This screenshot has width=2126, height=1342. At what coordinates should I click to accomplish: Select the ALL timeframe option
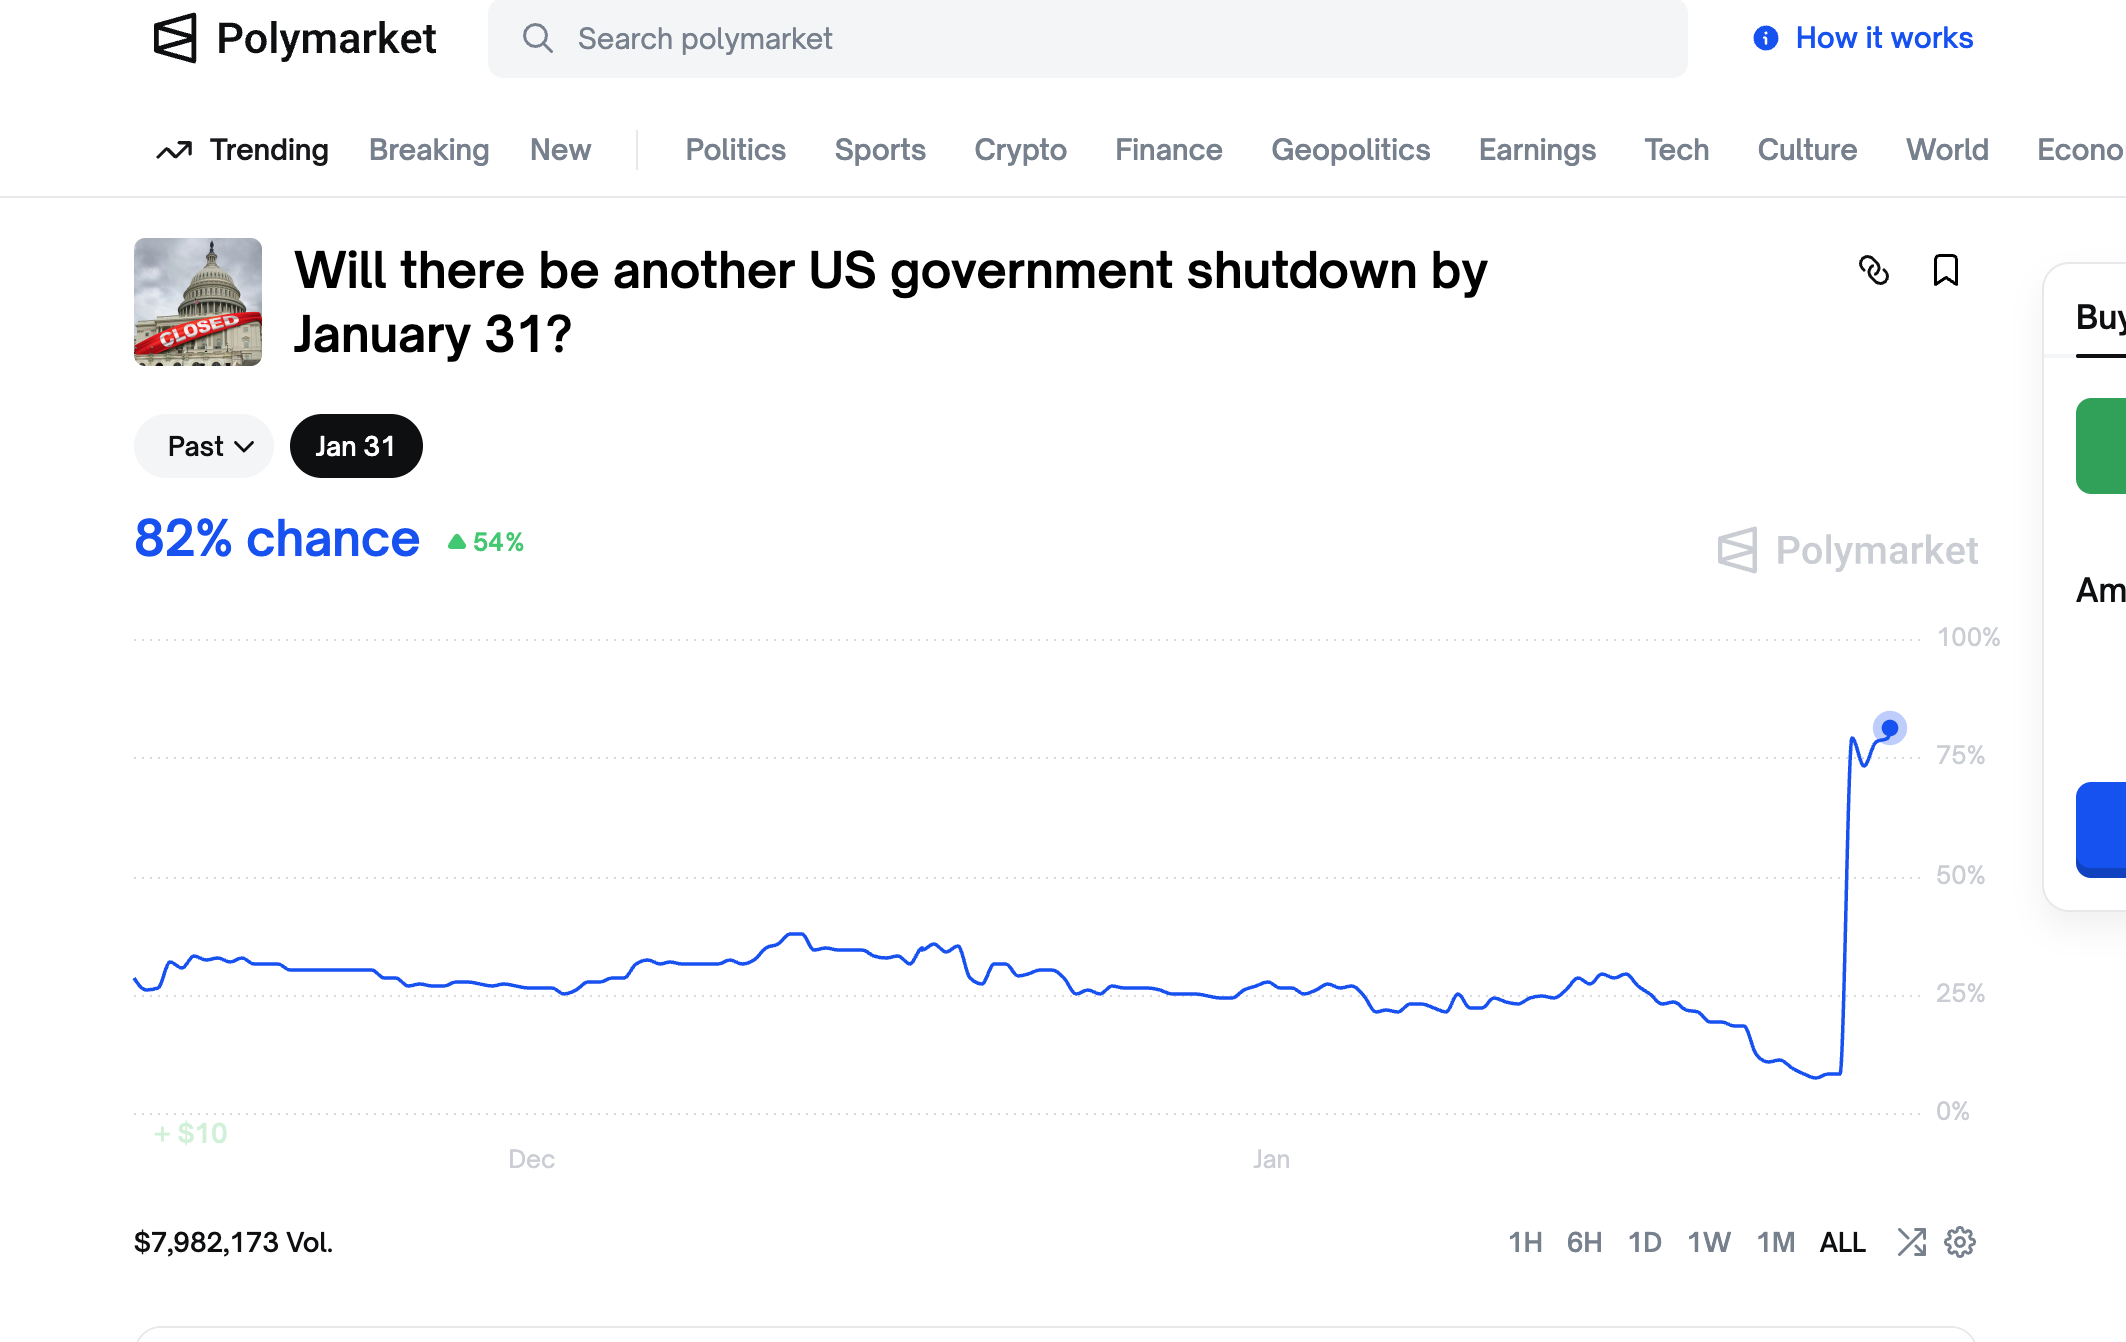1843,1242
